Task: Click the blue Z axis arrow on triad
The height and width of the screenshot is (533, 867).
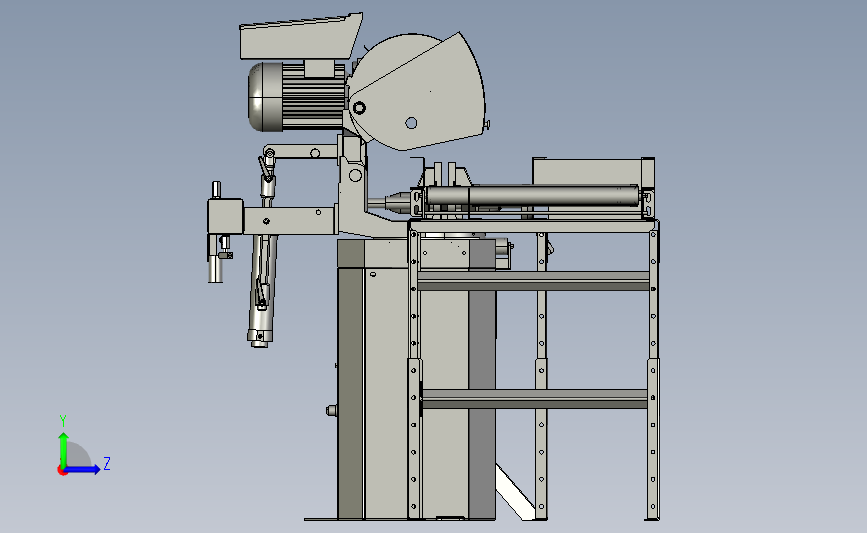Action: point(83,469)
